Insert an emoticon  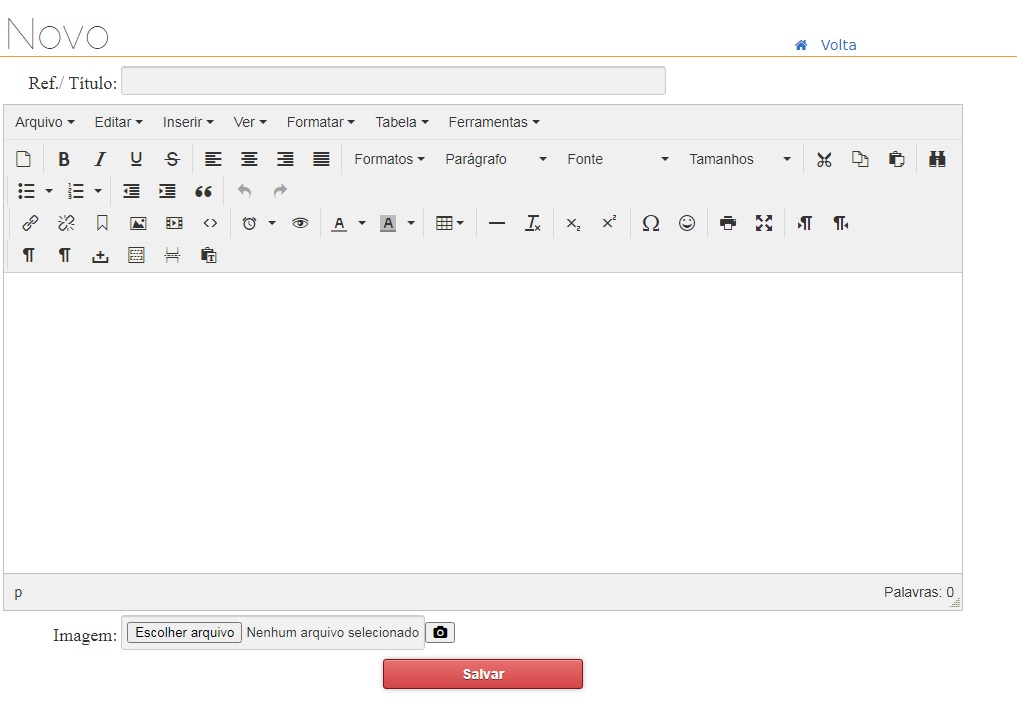click(687, 223)
